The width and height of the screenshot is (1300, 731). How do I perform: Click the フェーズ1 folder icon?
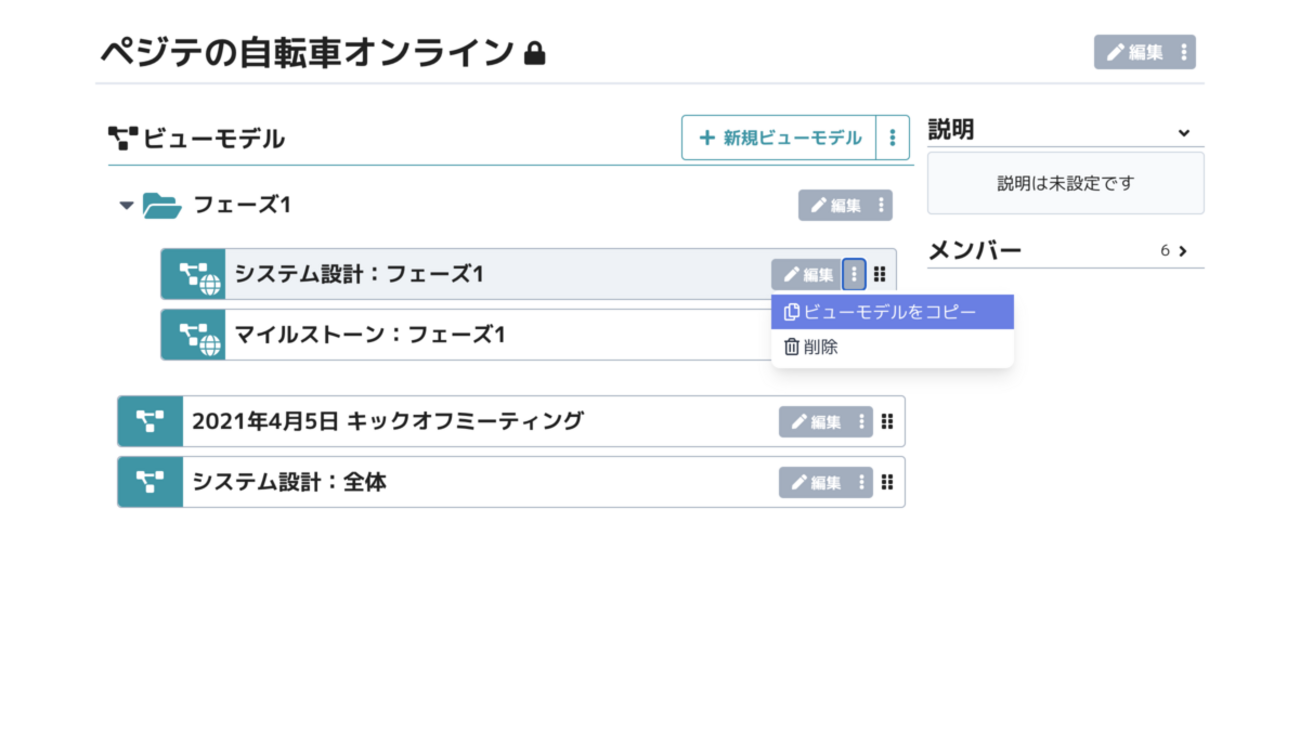click(161, 206)
